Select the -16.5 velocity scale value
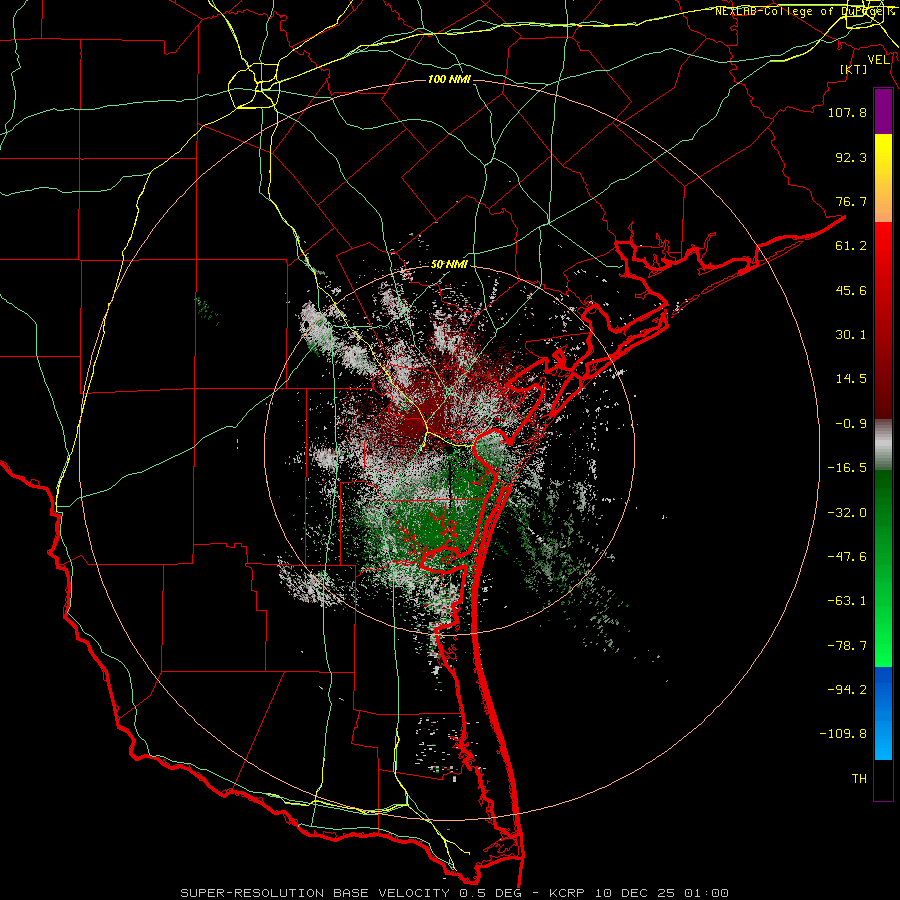The image size is (900, 900). 847,468
